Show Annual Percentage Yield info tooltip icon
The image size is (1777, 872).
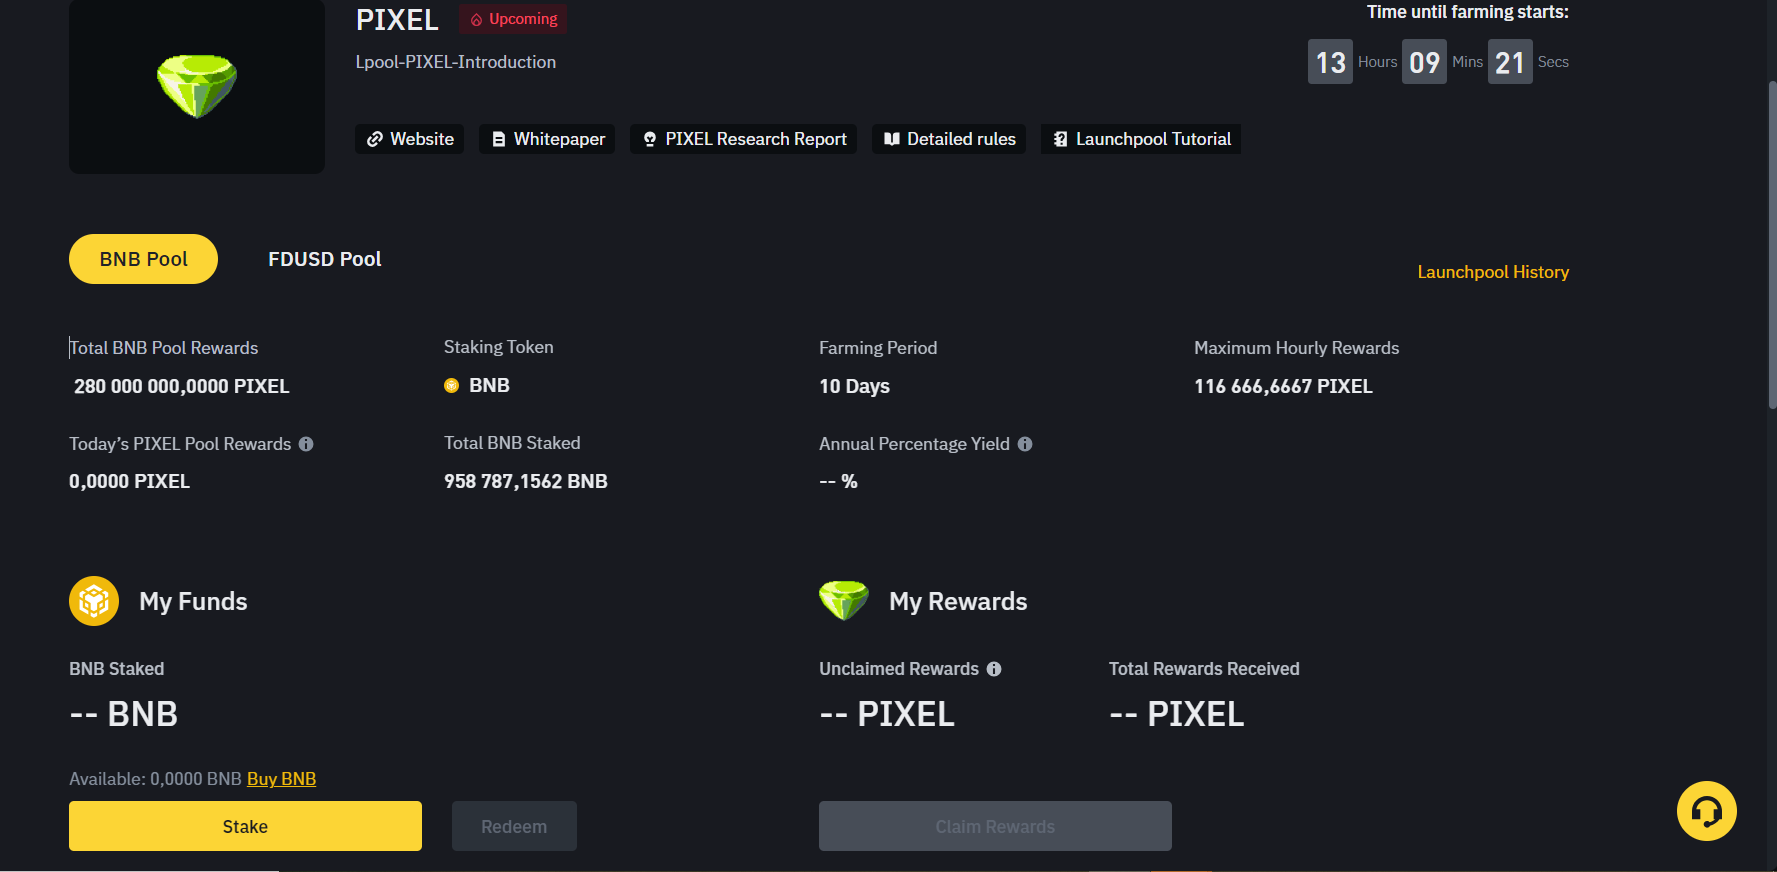1025,444
